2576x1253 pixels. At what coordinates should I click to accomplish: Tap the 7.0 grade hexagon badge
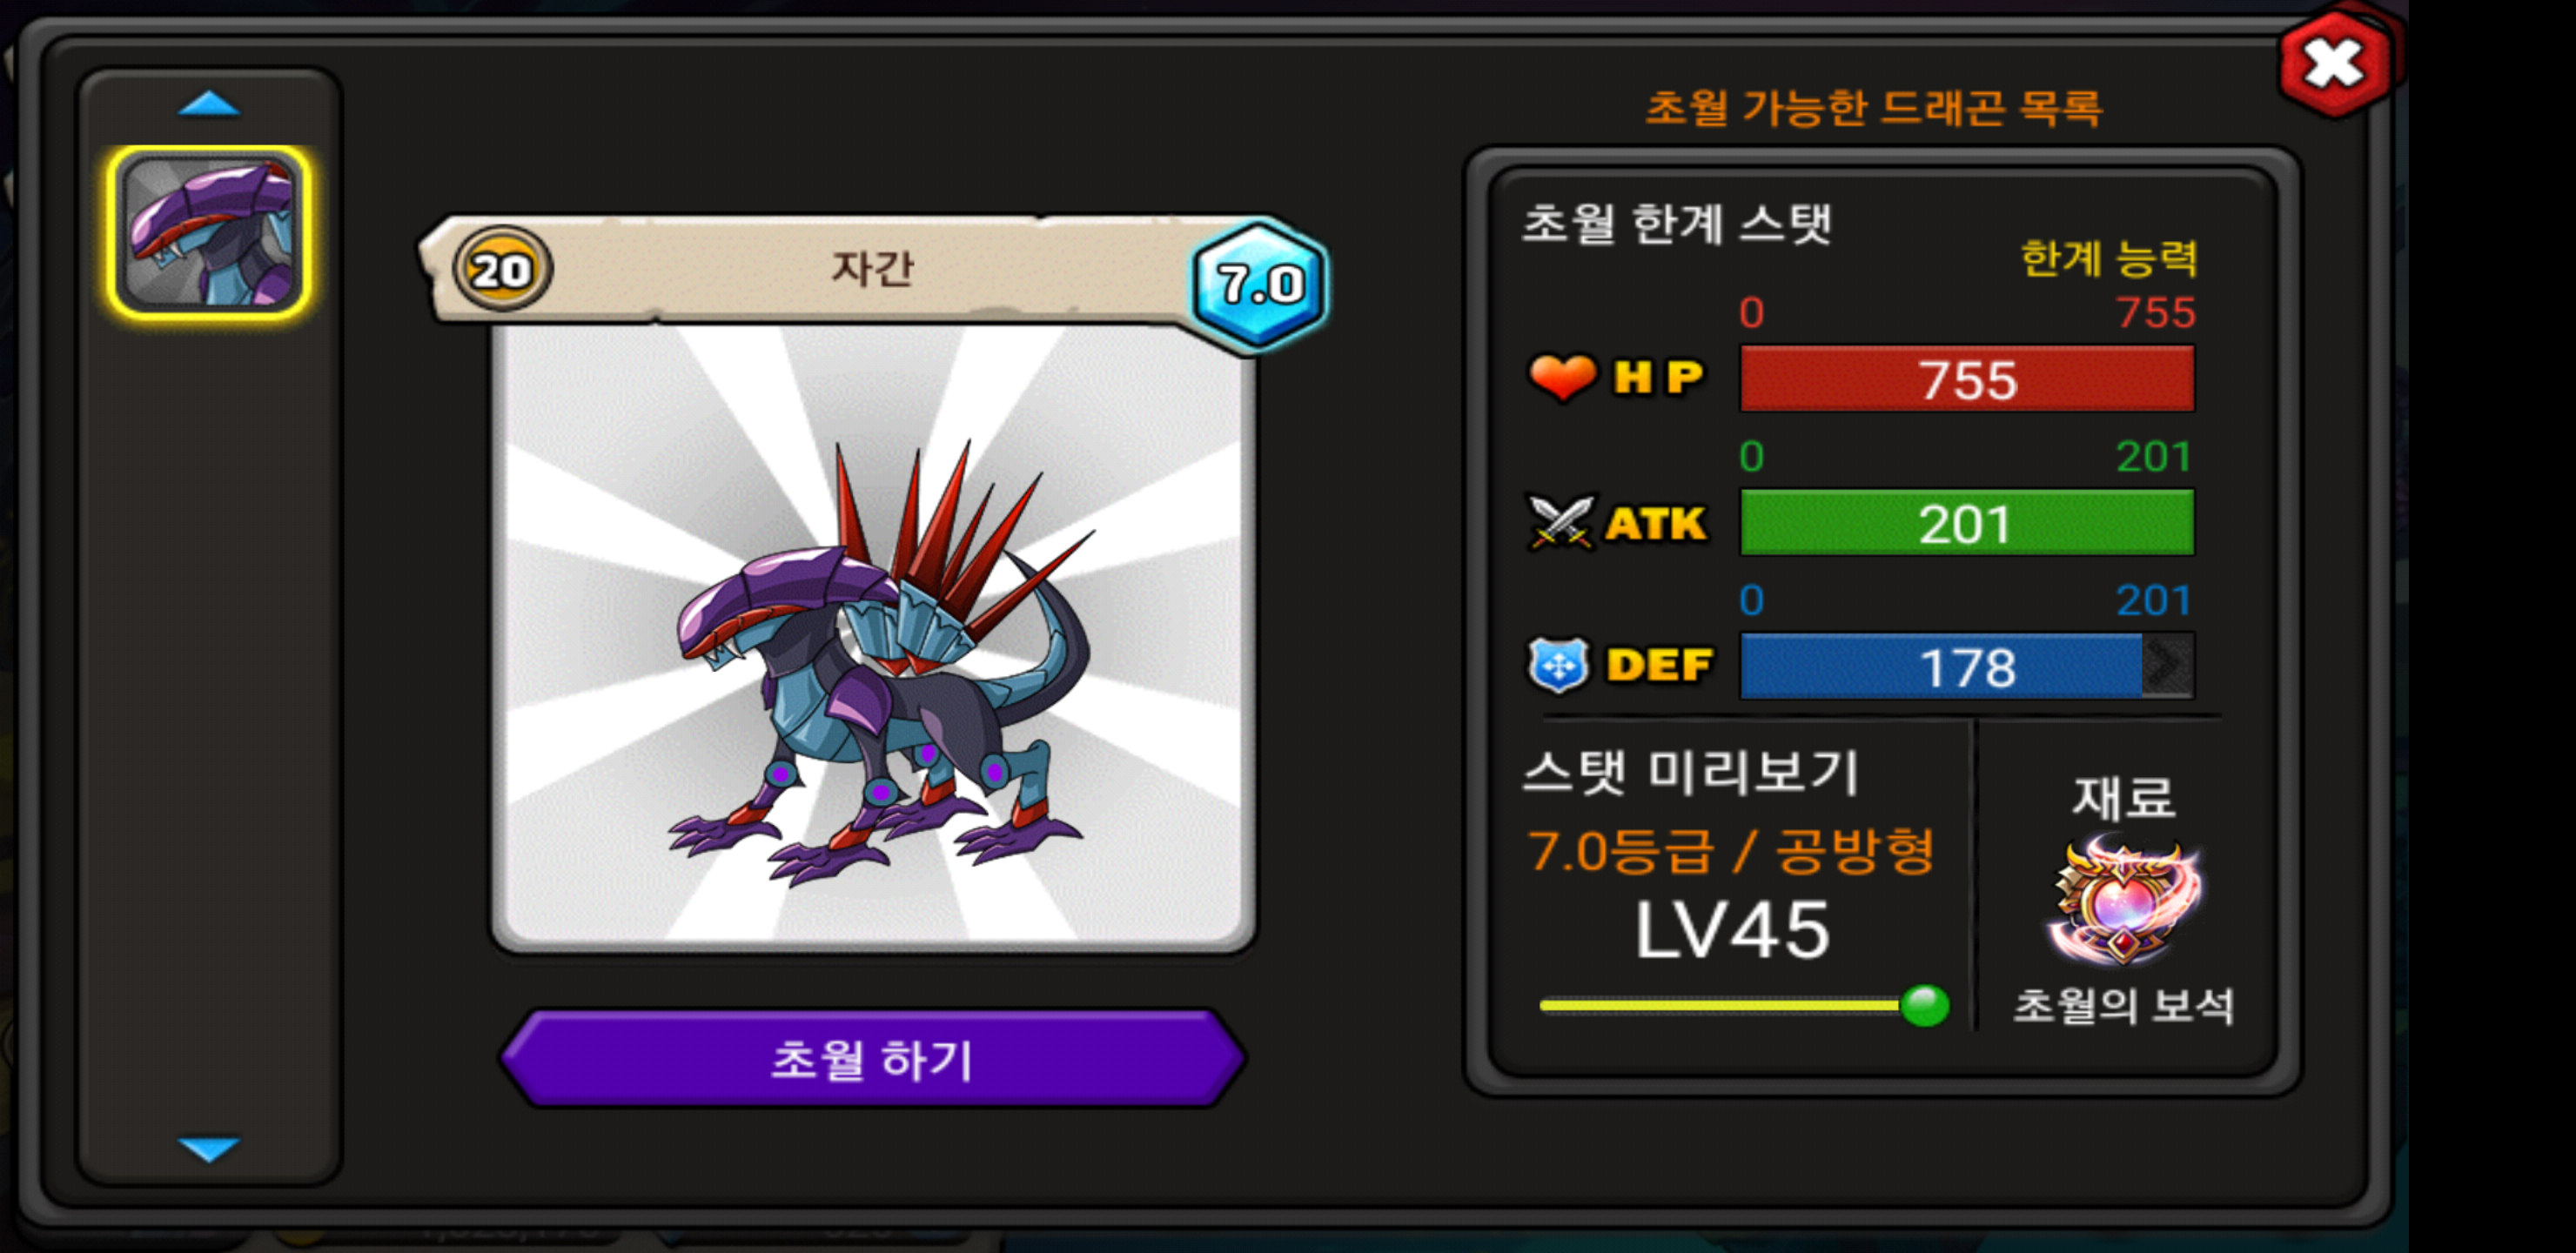[x=1260, y=284]
